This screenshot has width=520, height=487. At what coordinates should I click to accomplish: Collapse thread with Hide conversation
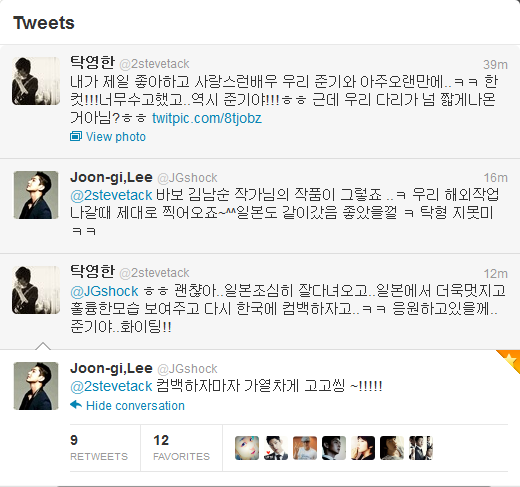[135, 406]
